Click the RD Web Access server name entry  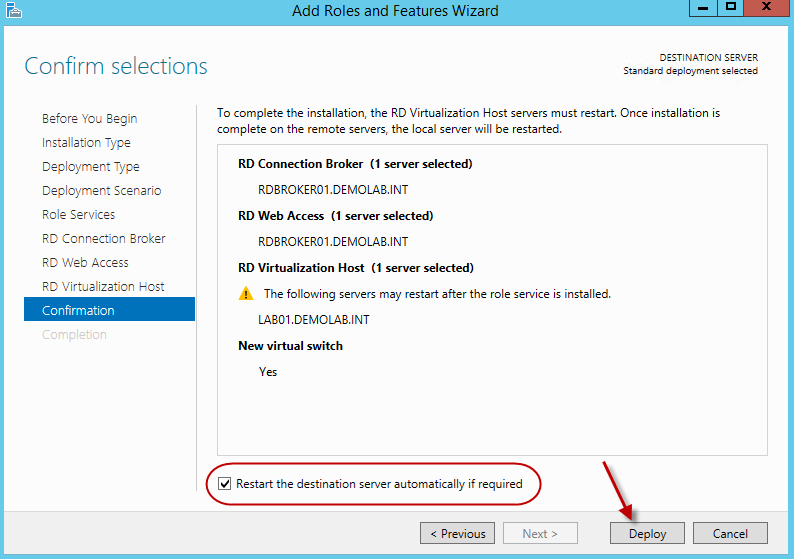tap(333, 242)
